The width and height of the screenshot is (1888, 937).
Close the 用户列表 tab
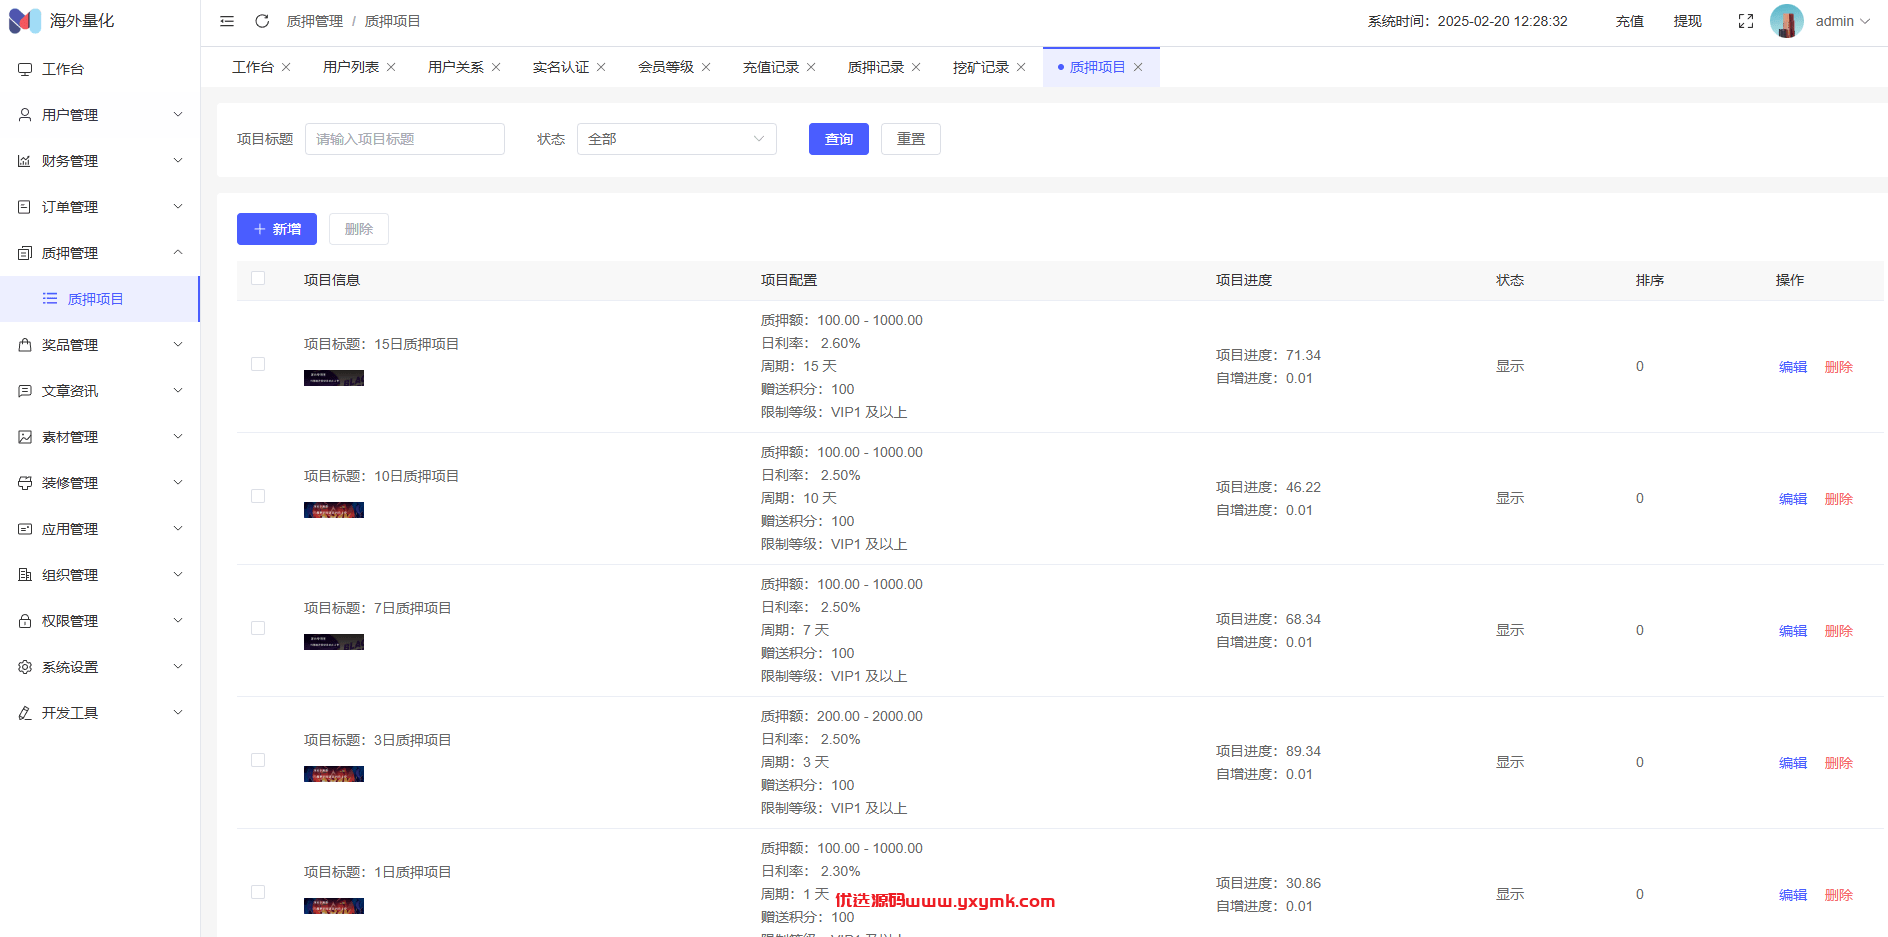pos(391,67)
